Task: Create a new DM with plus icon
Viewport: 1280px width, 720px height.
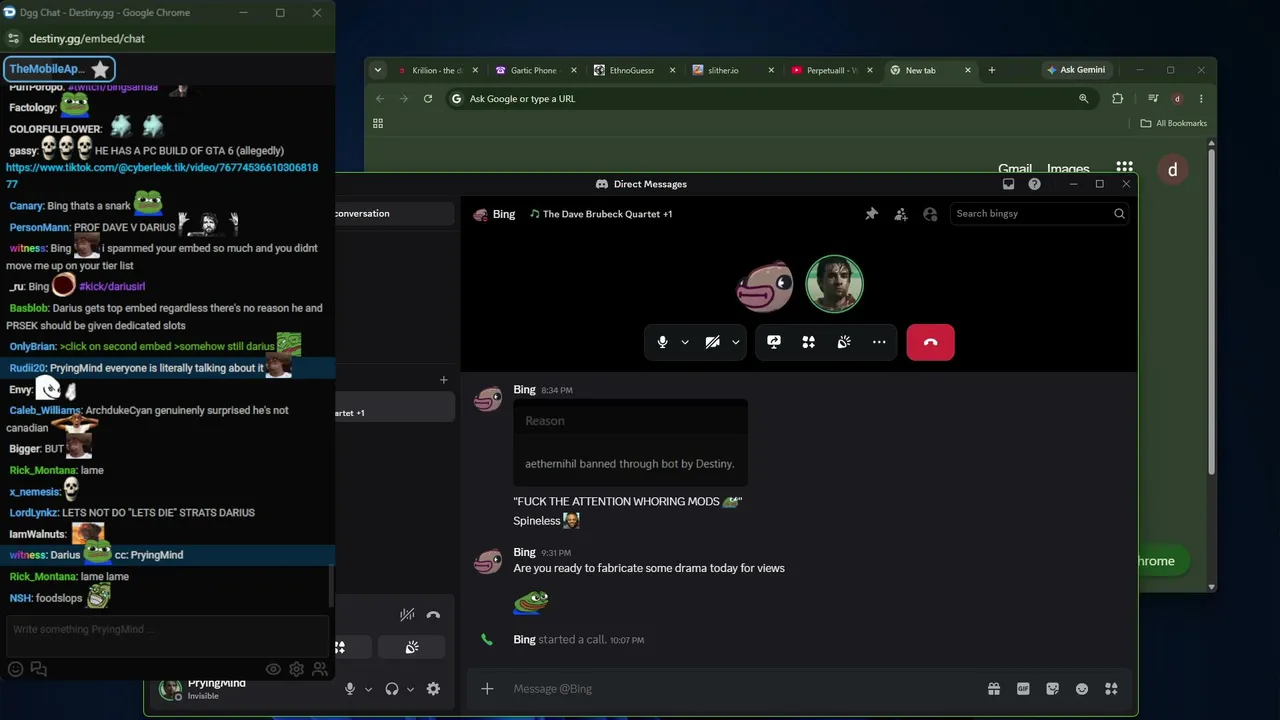Action: coord(444,380)
